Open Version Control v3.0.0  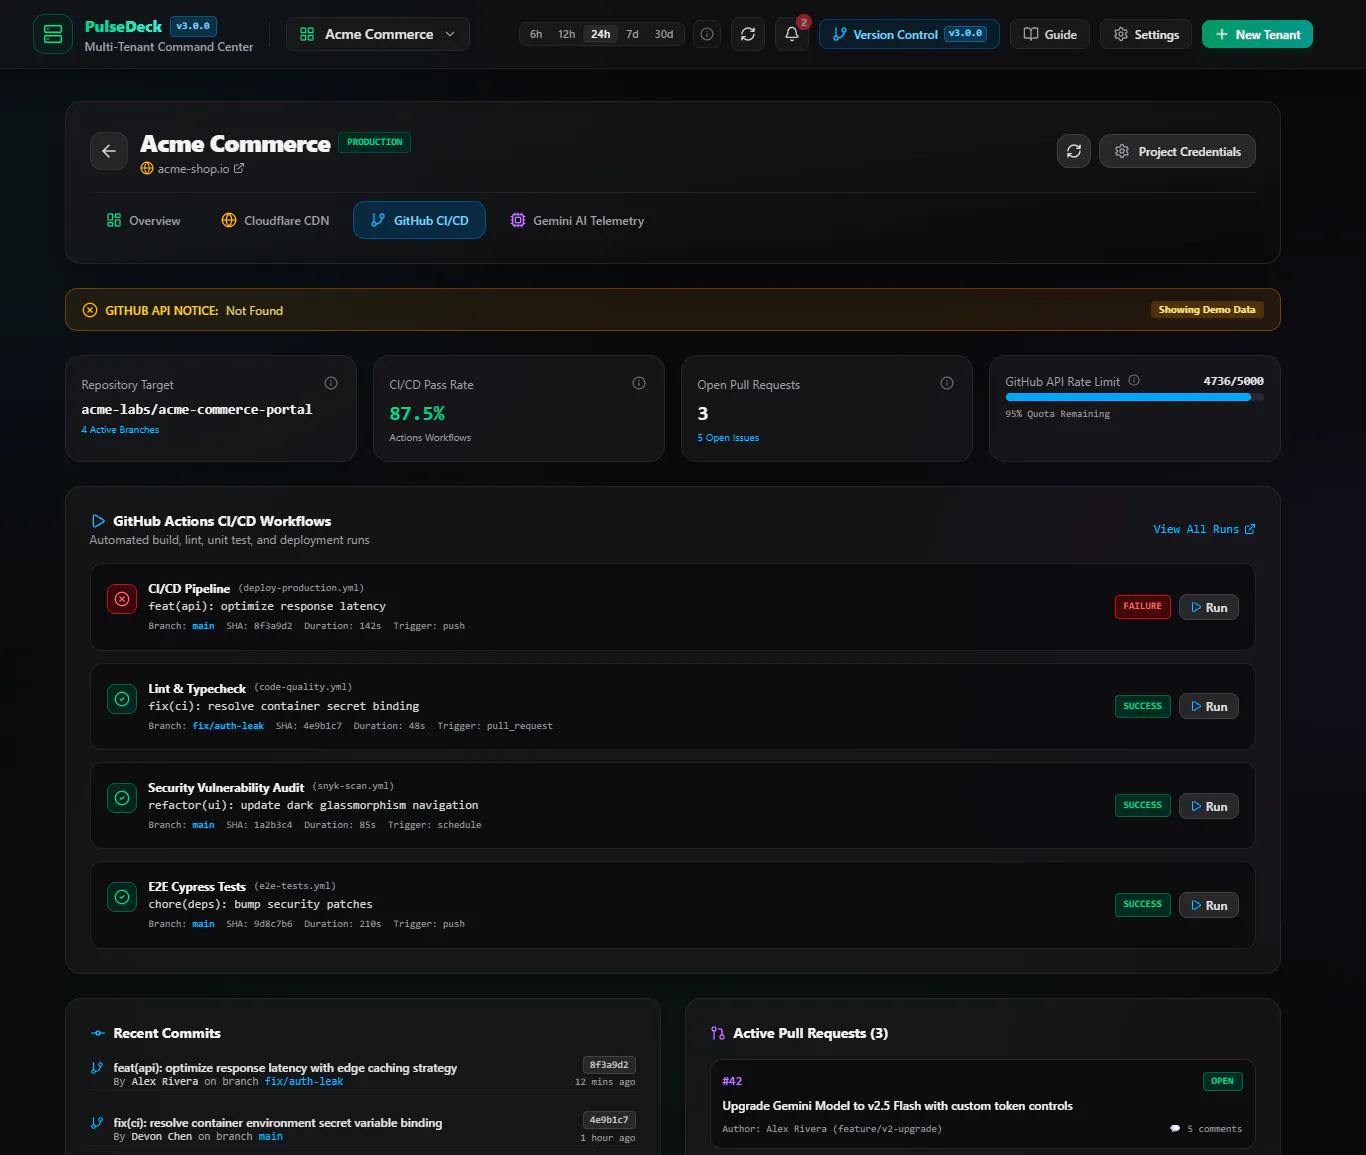[x=909, y=34]
